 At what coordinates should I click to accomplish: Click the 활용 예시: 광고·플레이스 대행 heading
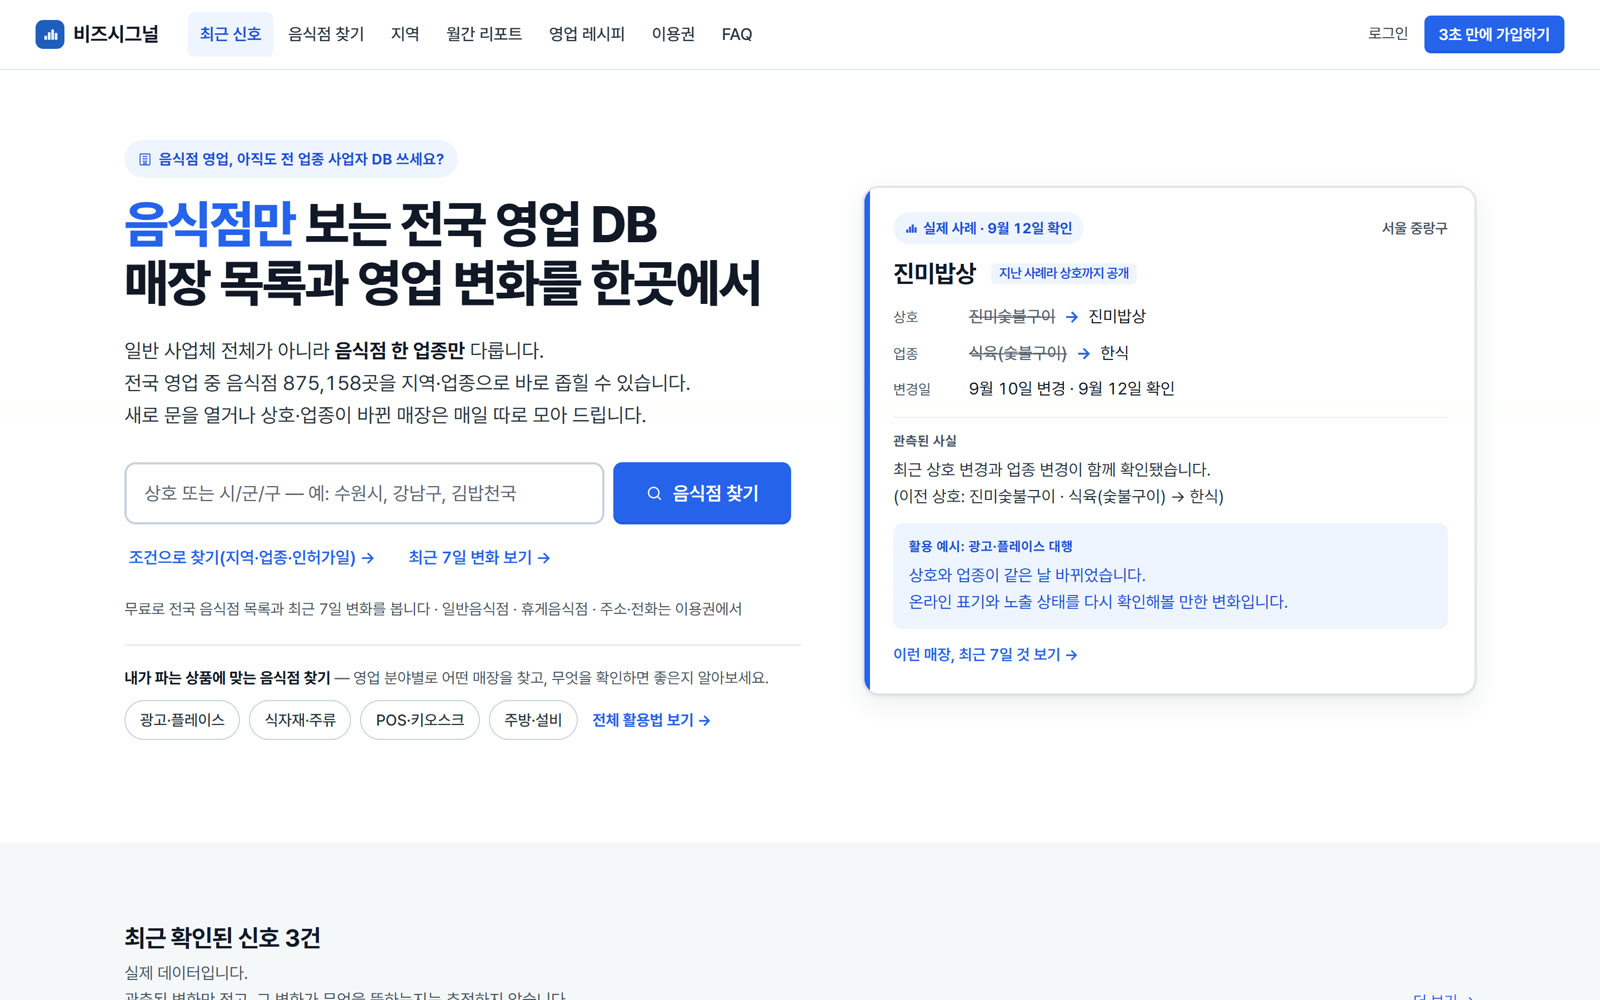[x=990, y=546]
